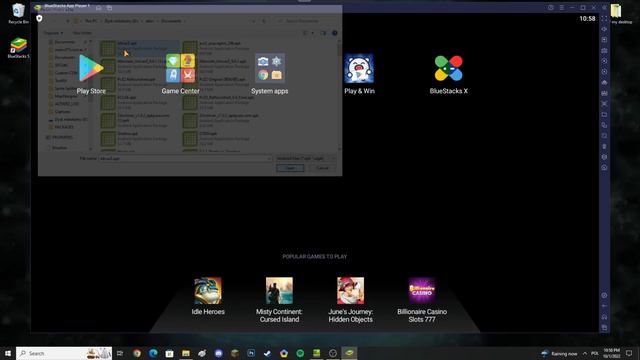The image size is (640, 360).
Task: Click the Android back arrow in sidebar
Action: coord(604,306)
